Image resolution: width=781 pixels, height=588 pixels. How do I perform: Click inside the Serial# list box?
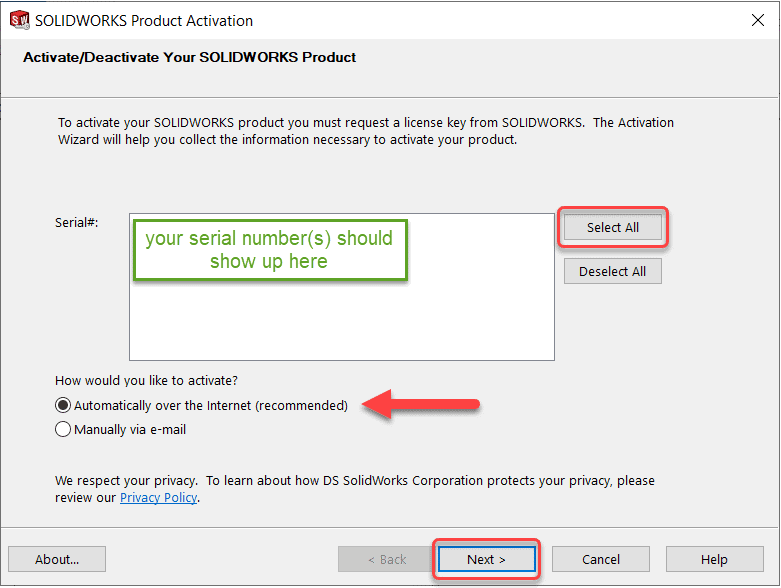point(340,320)
